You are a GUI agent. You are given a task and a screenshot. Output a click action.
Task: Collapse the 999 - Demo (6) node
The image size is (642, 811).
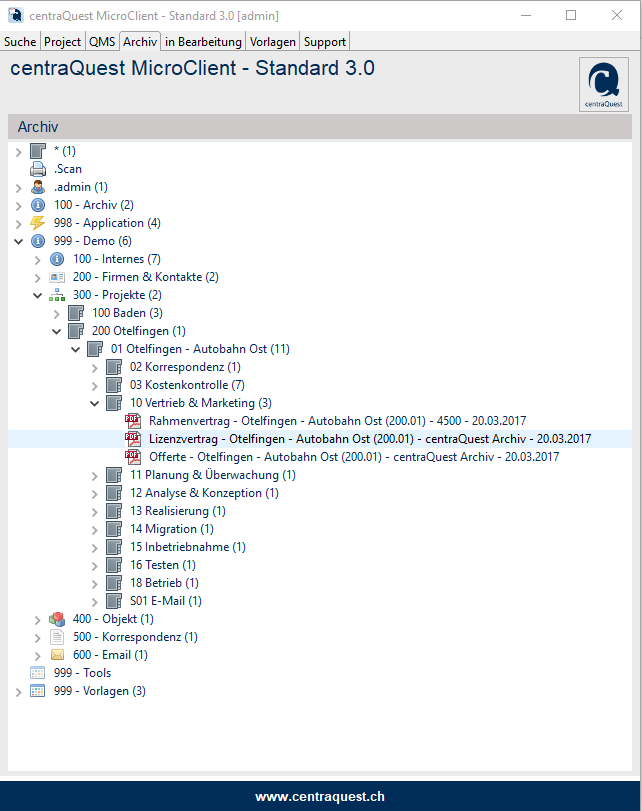point(19,242)
